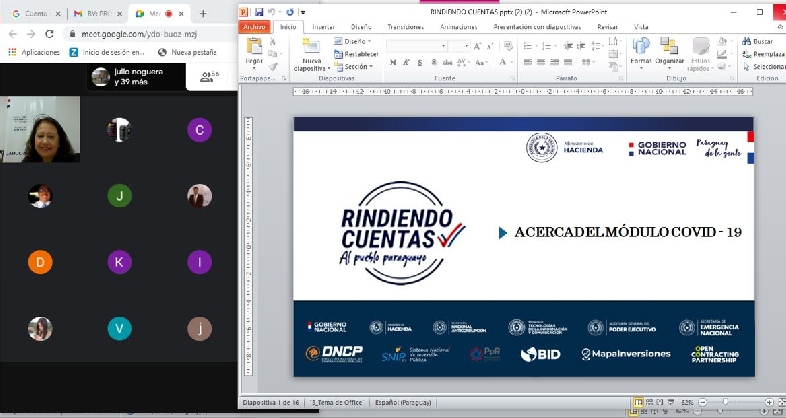The height and width of the screenshot is (418, 786).
Task: Open the Vista ribbon tab
Action: click(x=641, y=27)
